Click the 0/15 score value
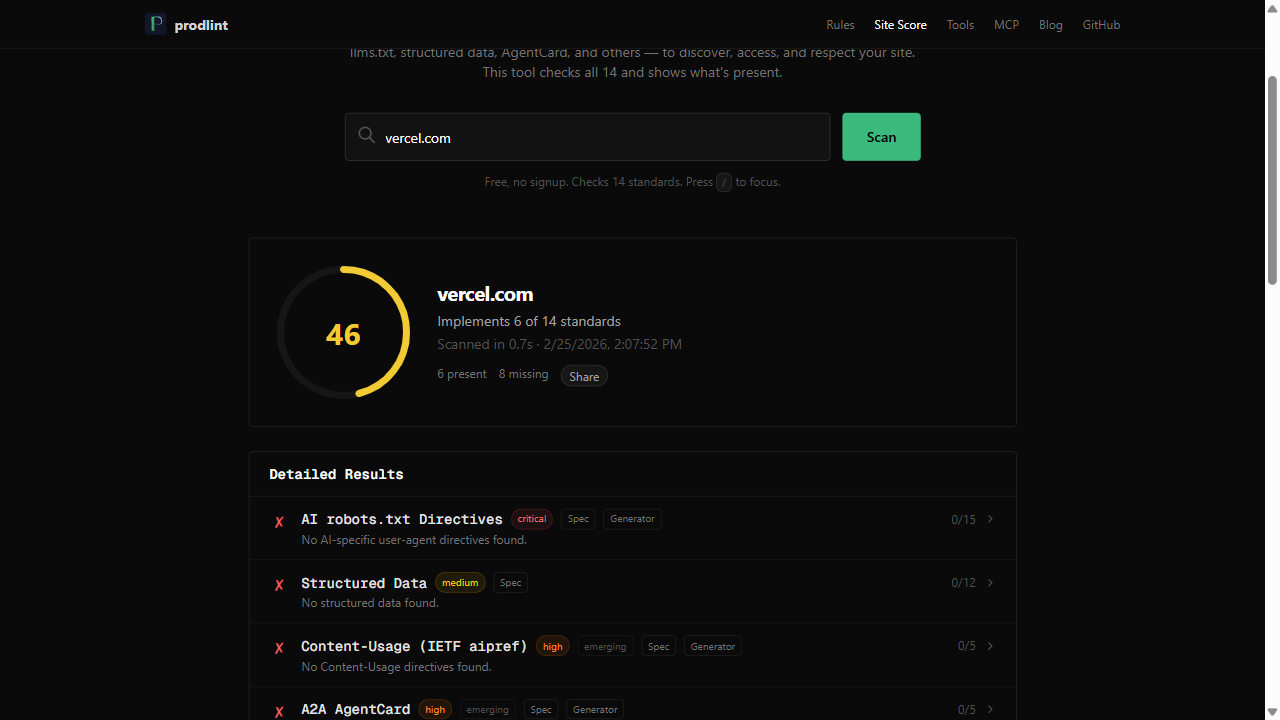The width and height of the screenshot is (1280, 720). [x=963, y=519]
